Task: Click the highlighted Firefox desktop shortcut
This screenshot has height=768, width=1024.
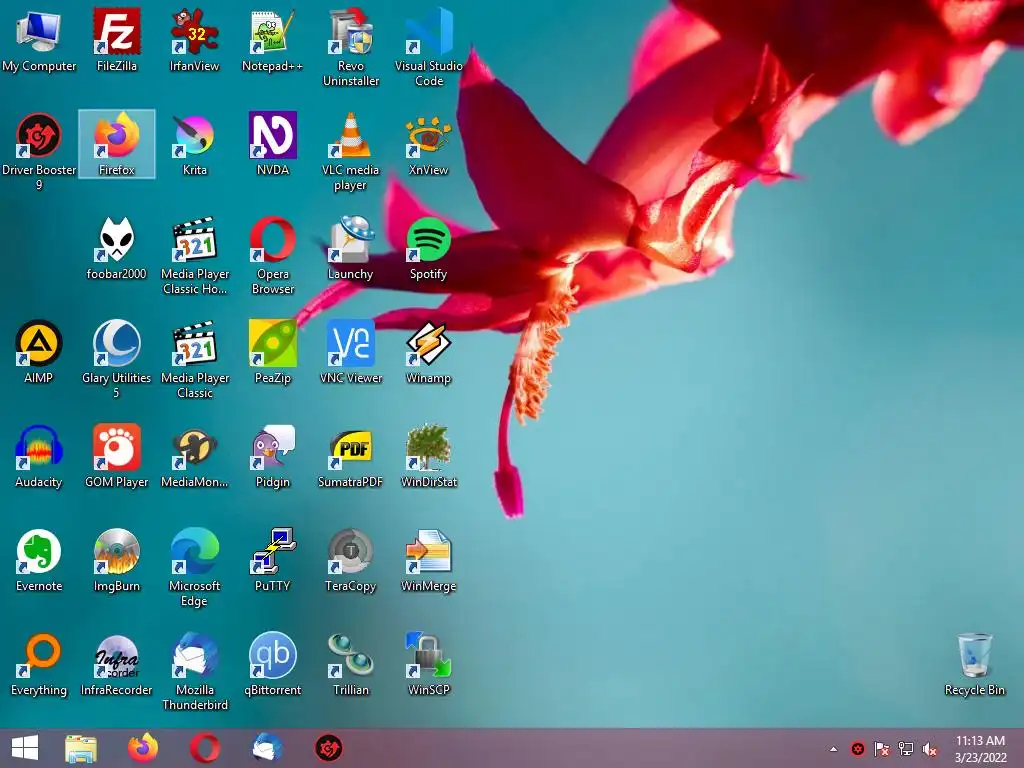Action: point(117,144)
